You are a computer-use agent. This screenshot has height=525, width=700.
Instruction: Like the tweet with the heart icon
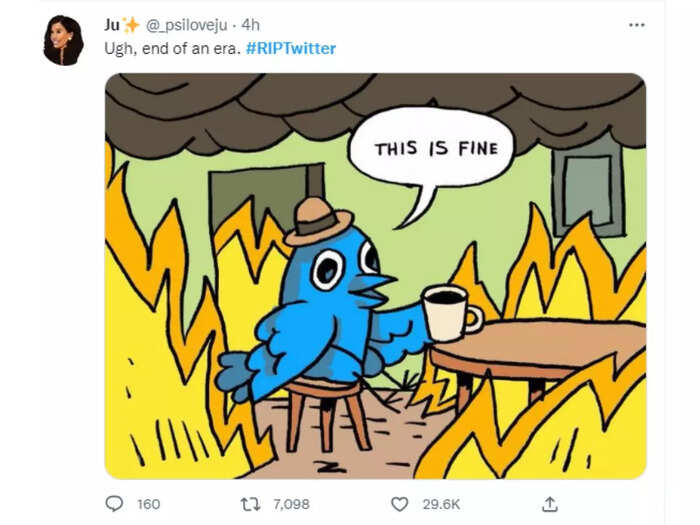(400, 504)
